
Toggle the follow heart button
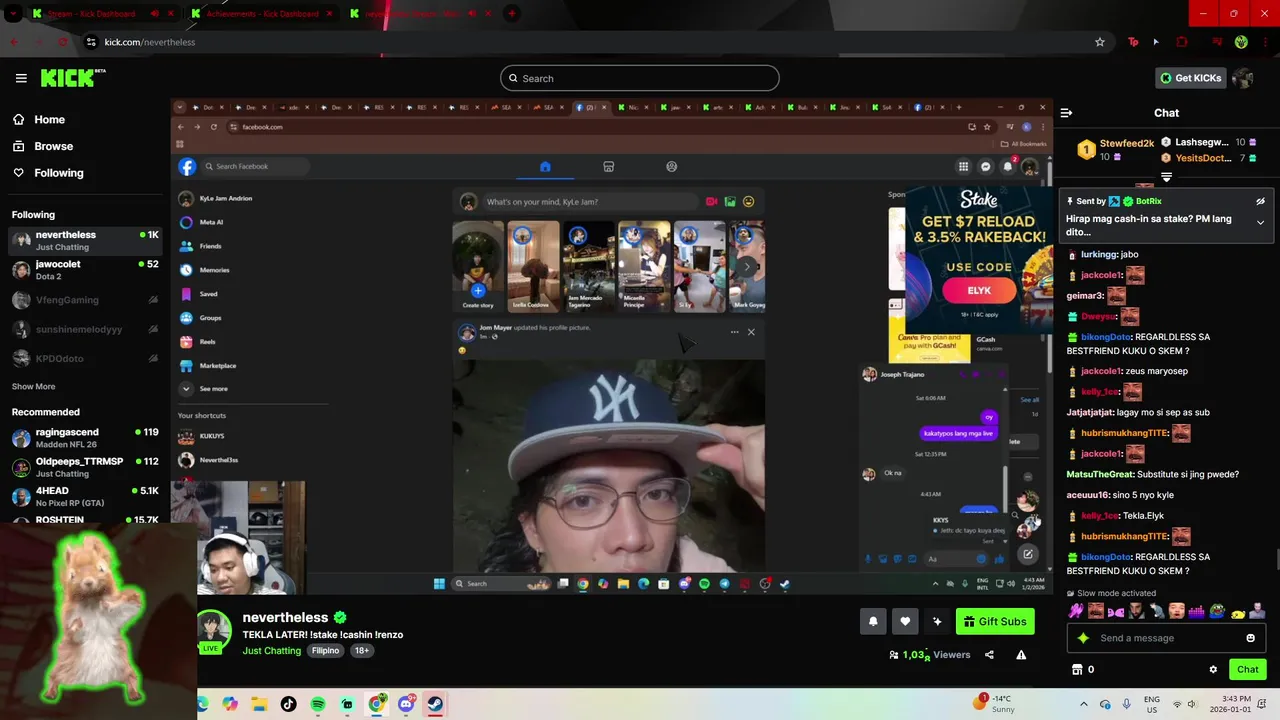(x=905, y=621)
